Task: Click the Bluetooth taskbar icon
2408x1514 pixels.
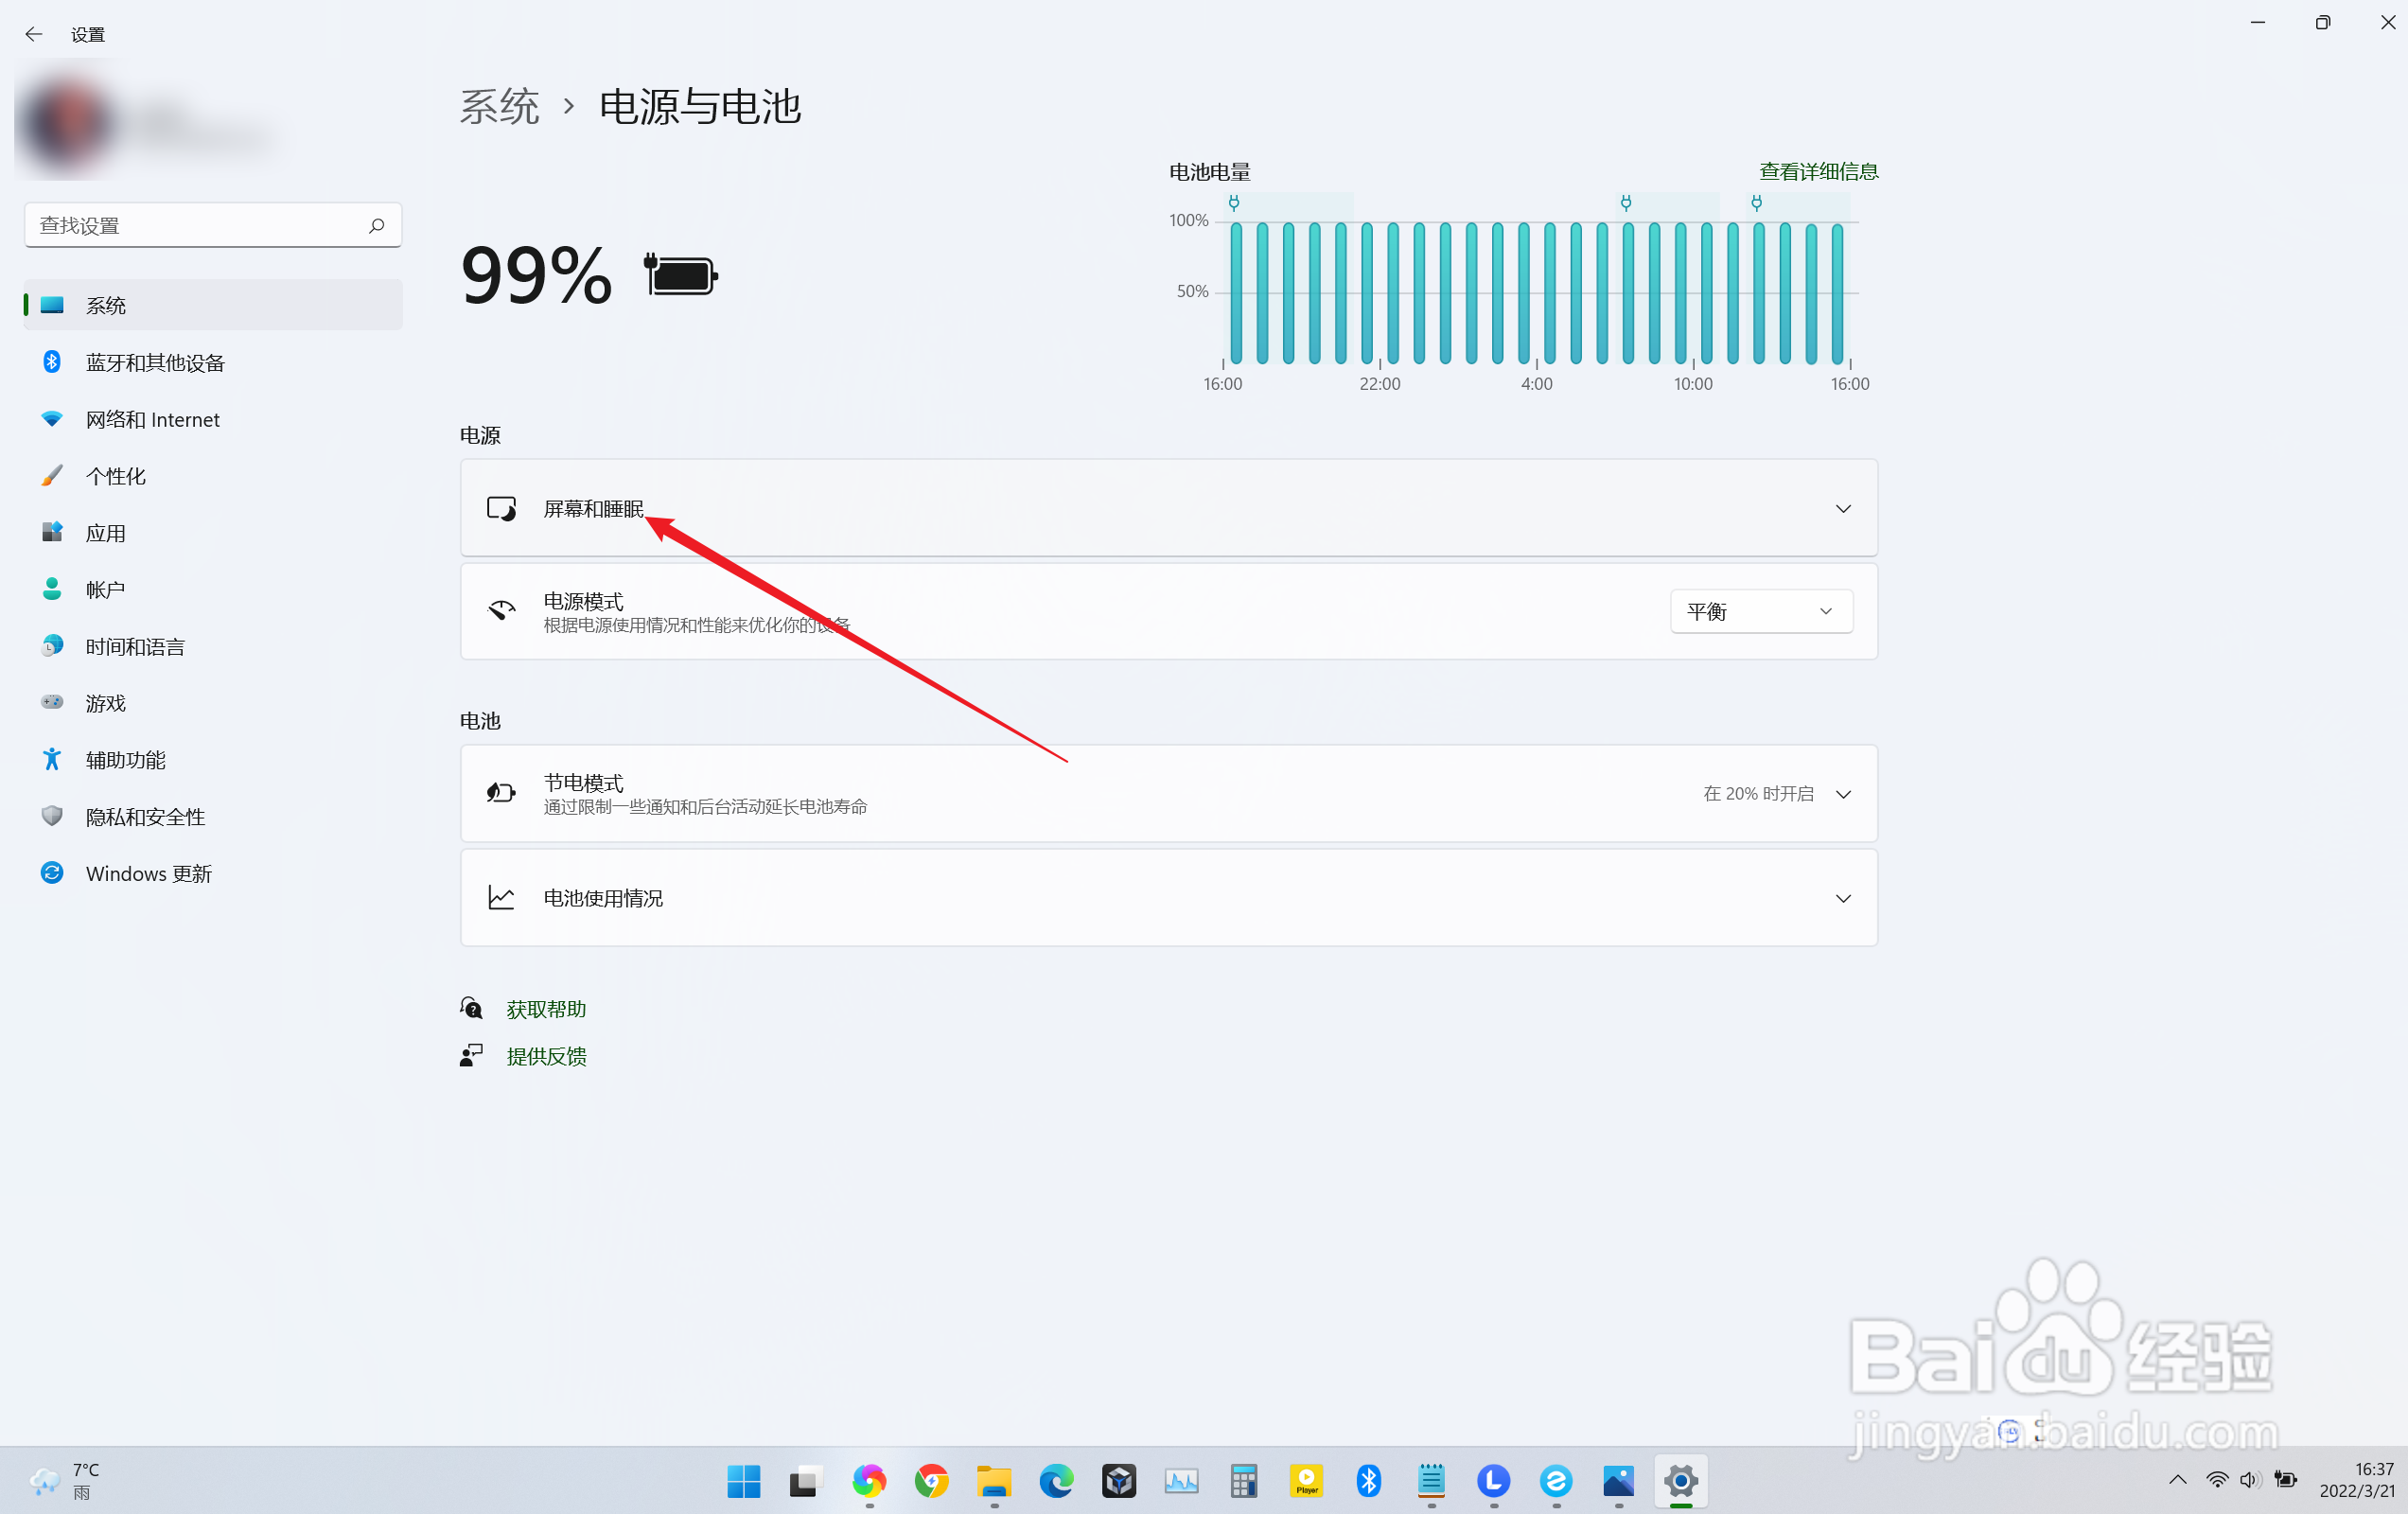Action: 1368,1480
